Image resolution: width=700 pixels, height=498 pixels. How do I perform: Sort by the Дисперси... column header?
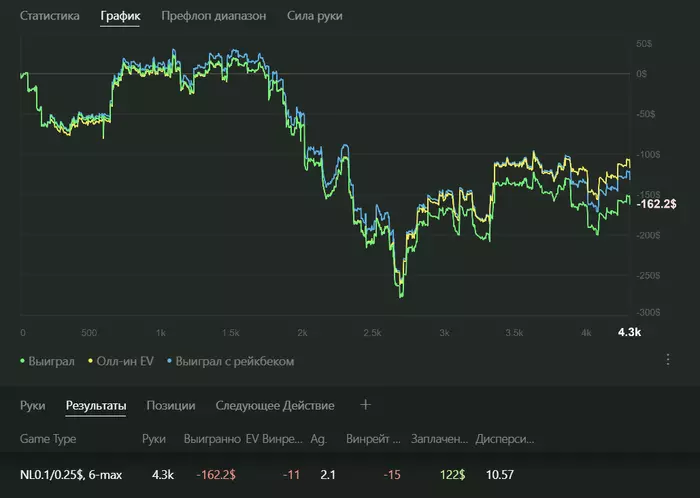504,439
